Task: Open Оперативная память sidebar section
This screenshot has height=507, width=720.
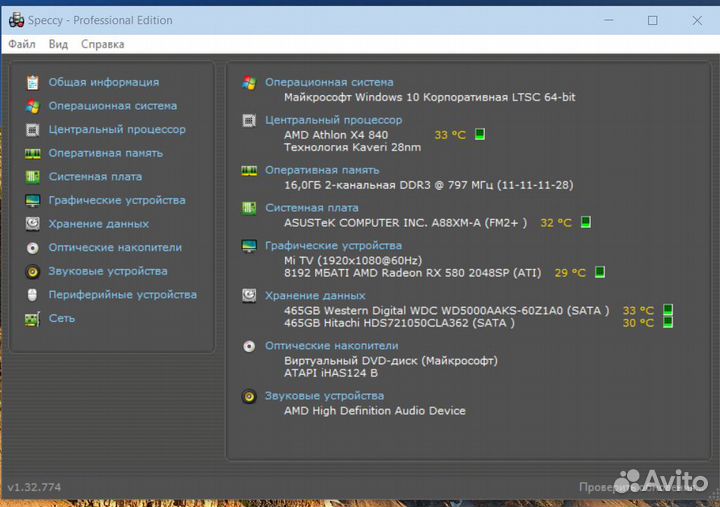Action: coord(106,153)
